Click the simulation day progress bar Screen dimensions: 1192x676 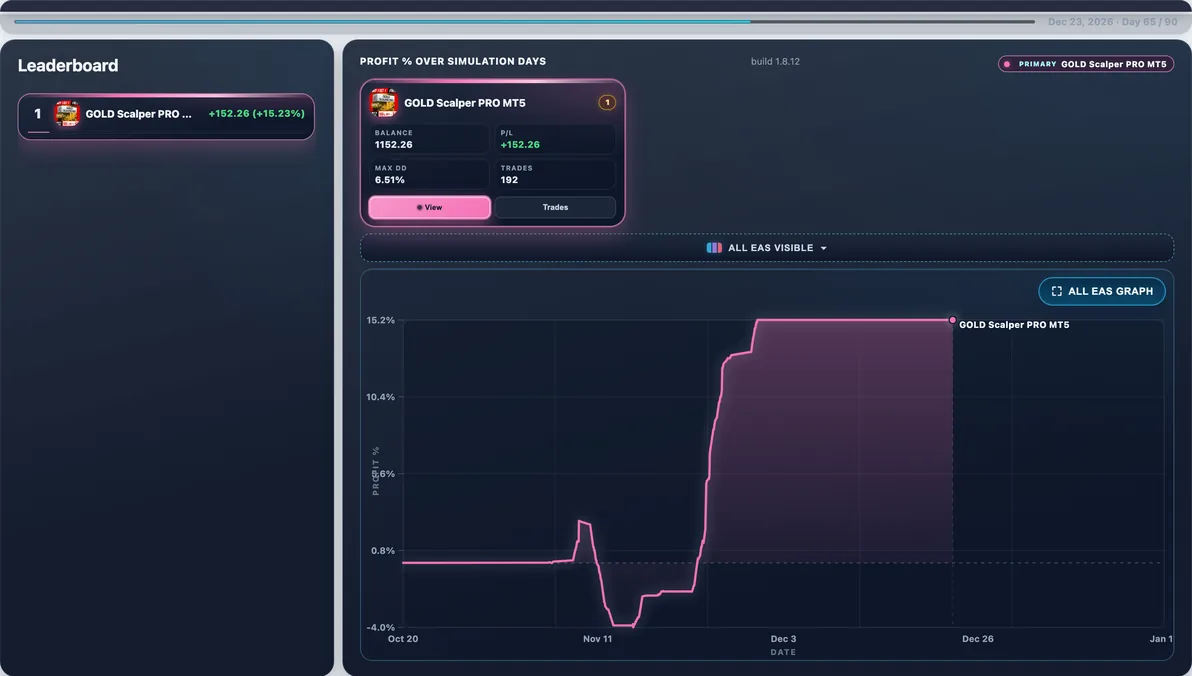525,22
